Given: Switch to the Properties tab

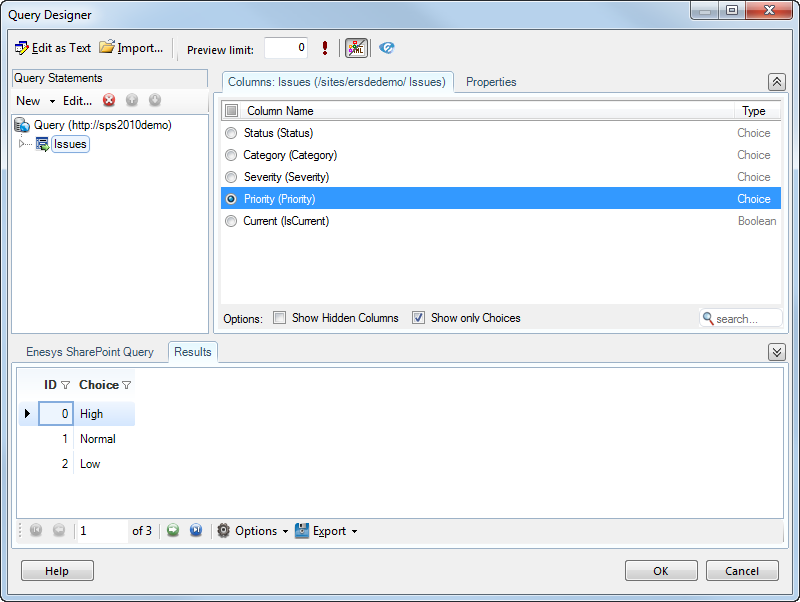Looking at the screenshot, I should (x=491, y=82).
